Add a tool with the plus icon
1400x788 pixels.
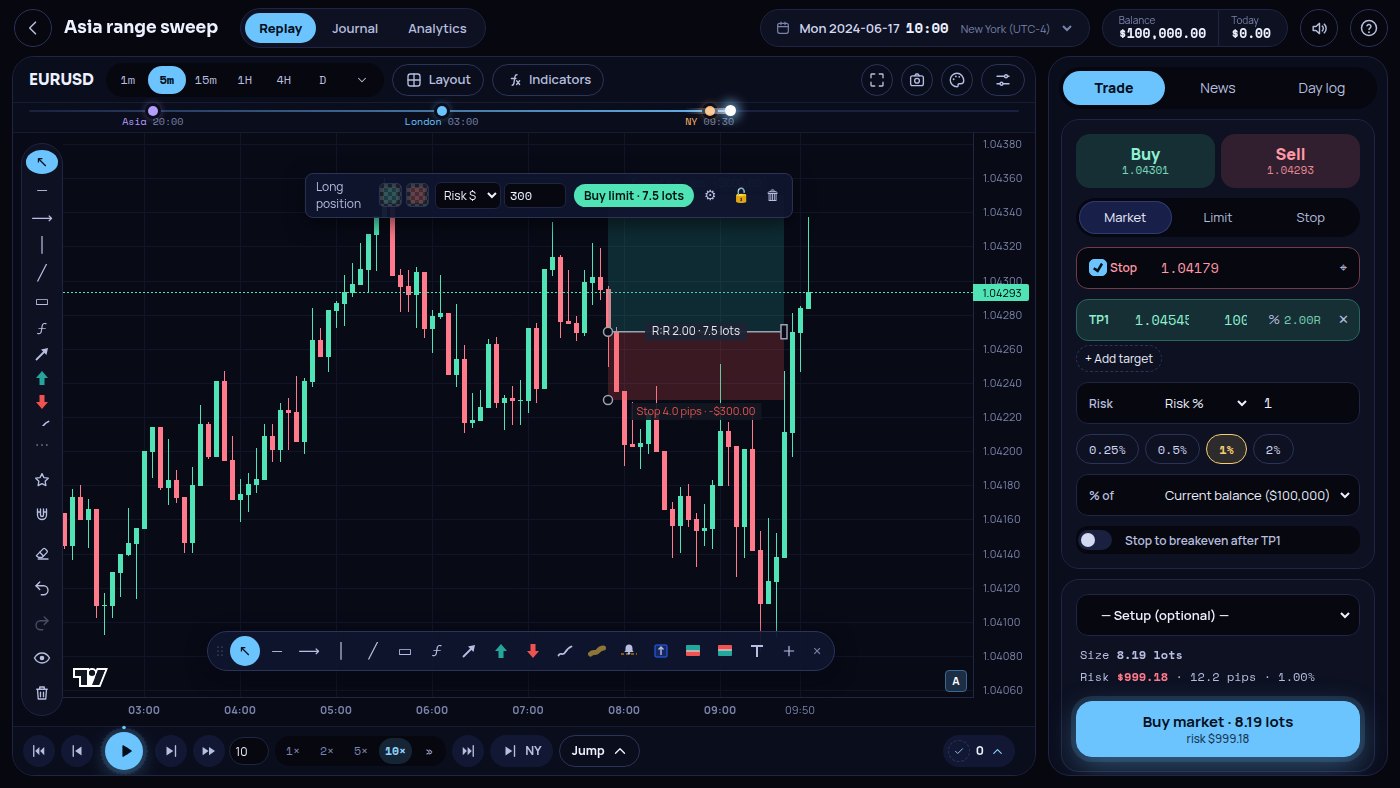(789, 651)
